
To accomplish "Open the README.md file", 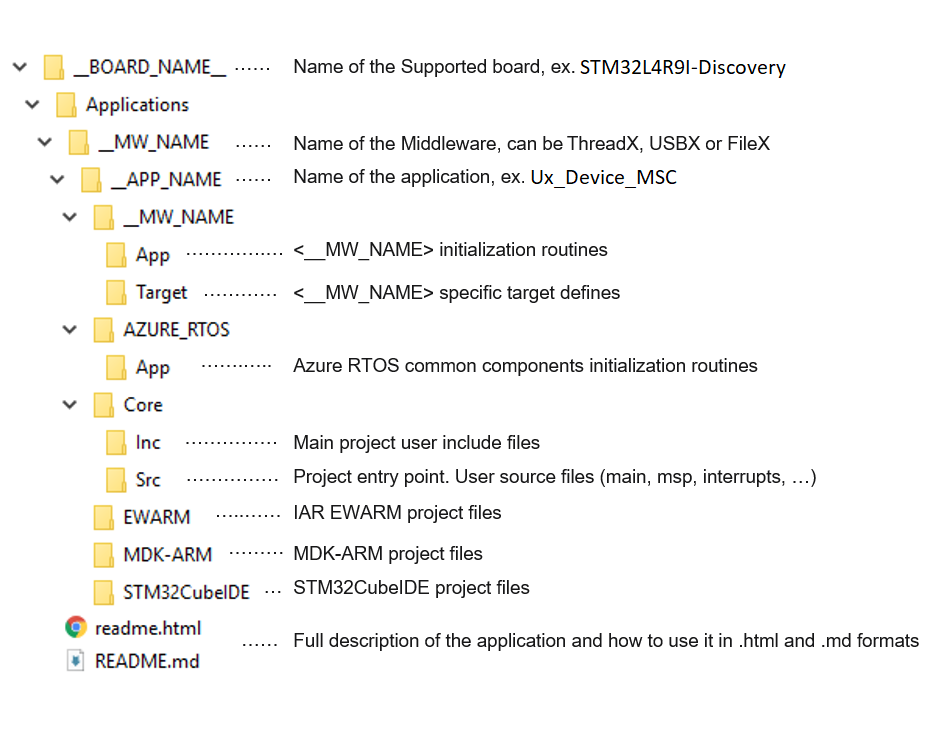I will 147,661.
